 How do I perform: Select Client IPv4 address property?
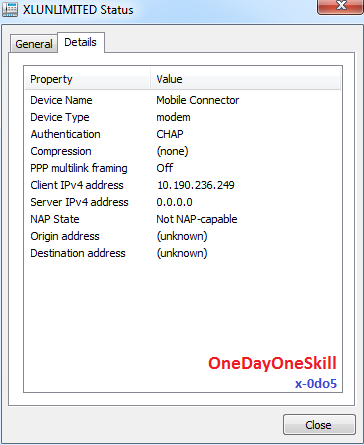77,185
